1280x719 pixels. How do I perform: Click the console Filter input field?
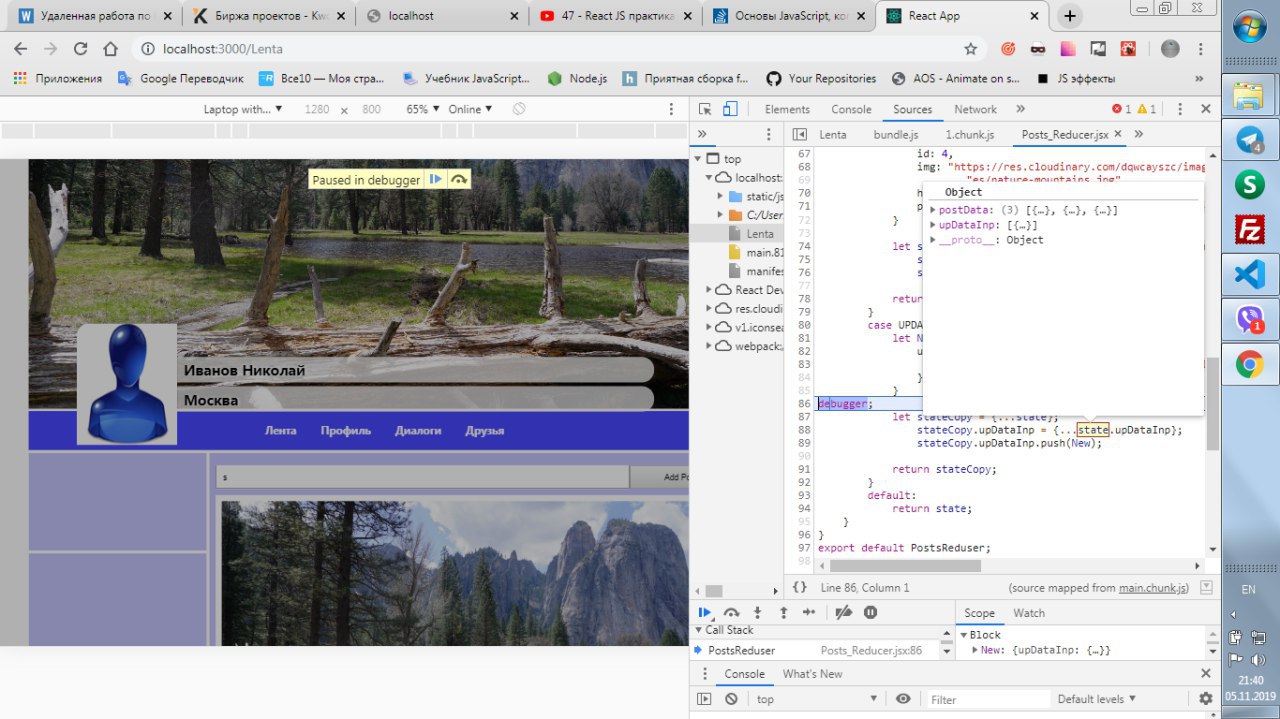click(x=985, y=699)
